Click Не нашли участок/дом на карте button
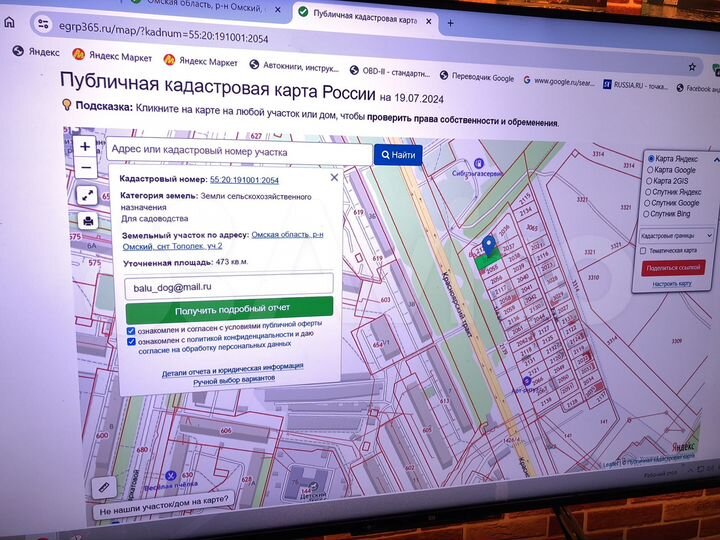 click(x=163, y=505)
